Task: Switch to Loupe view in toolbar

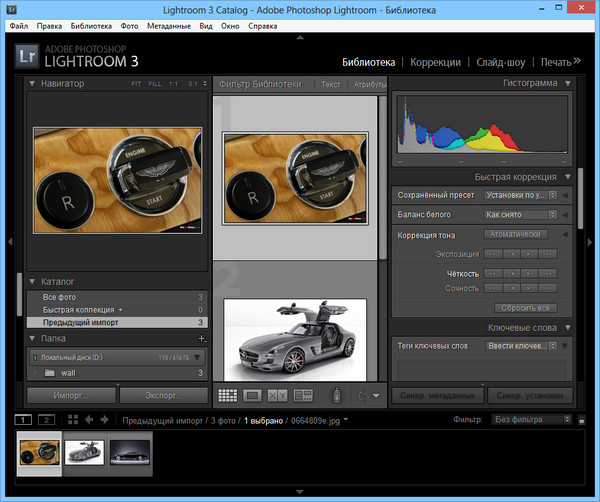Action: (253, 396)
